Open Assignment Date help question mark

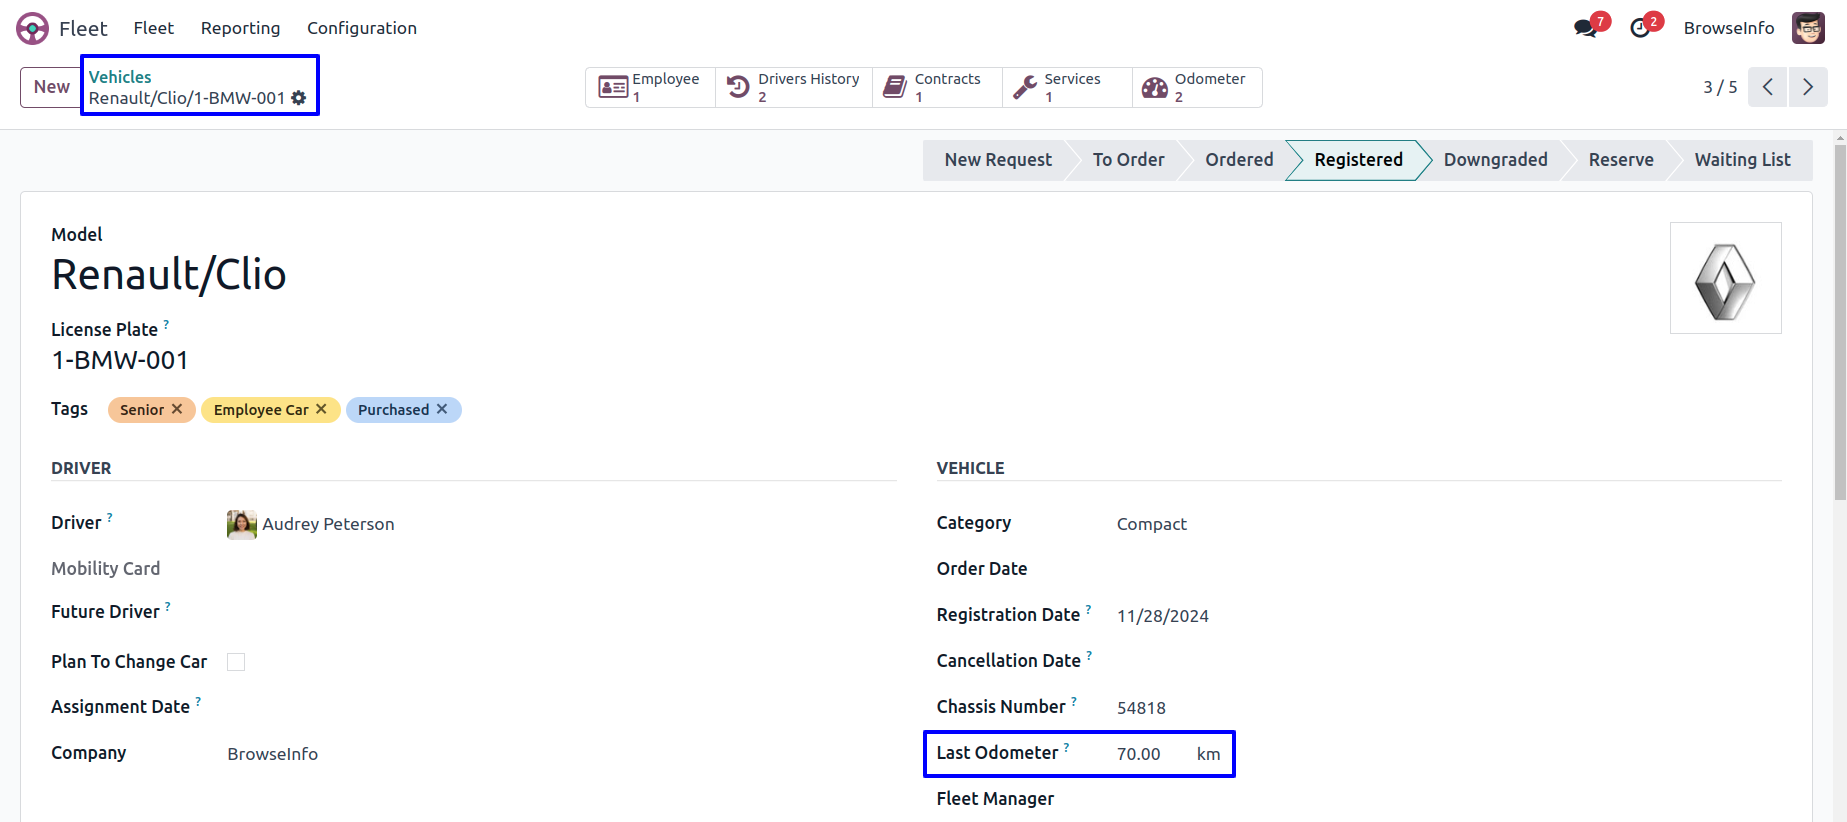198,701
